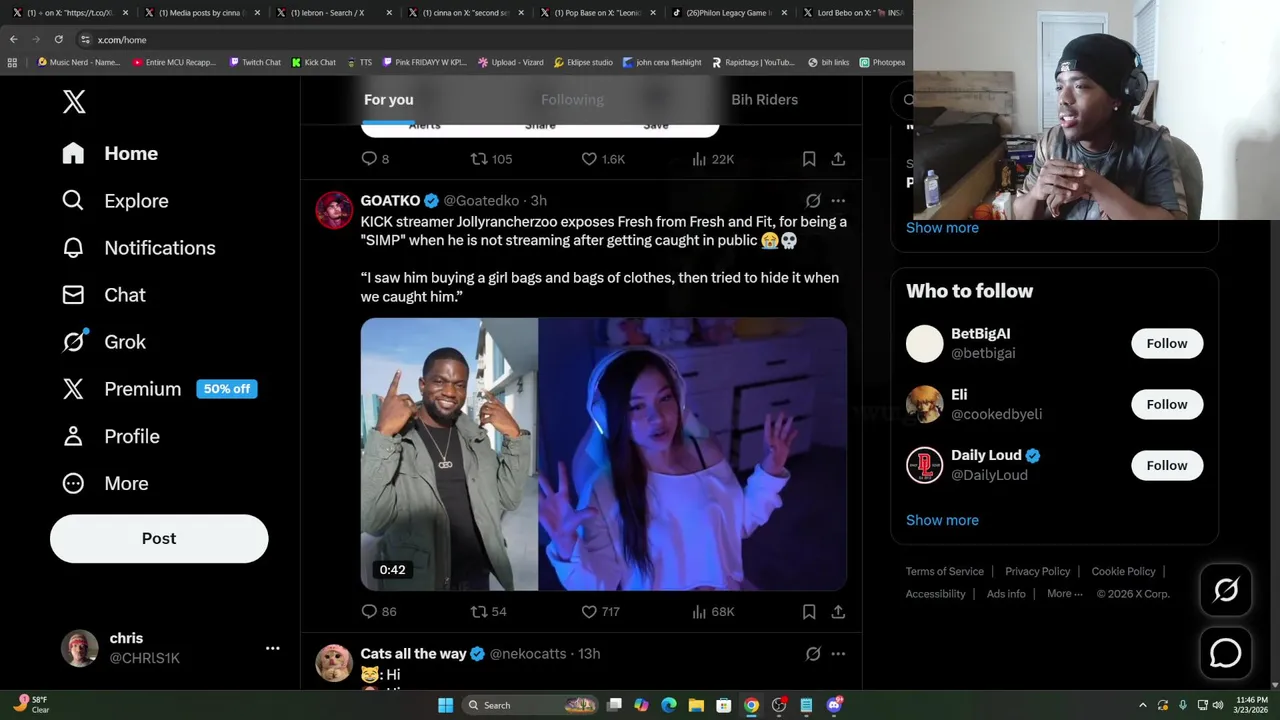
Task: Open Notifications from the sidebar
Action: (x=138, y=248)
